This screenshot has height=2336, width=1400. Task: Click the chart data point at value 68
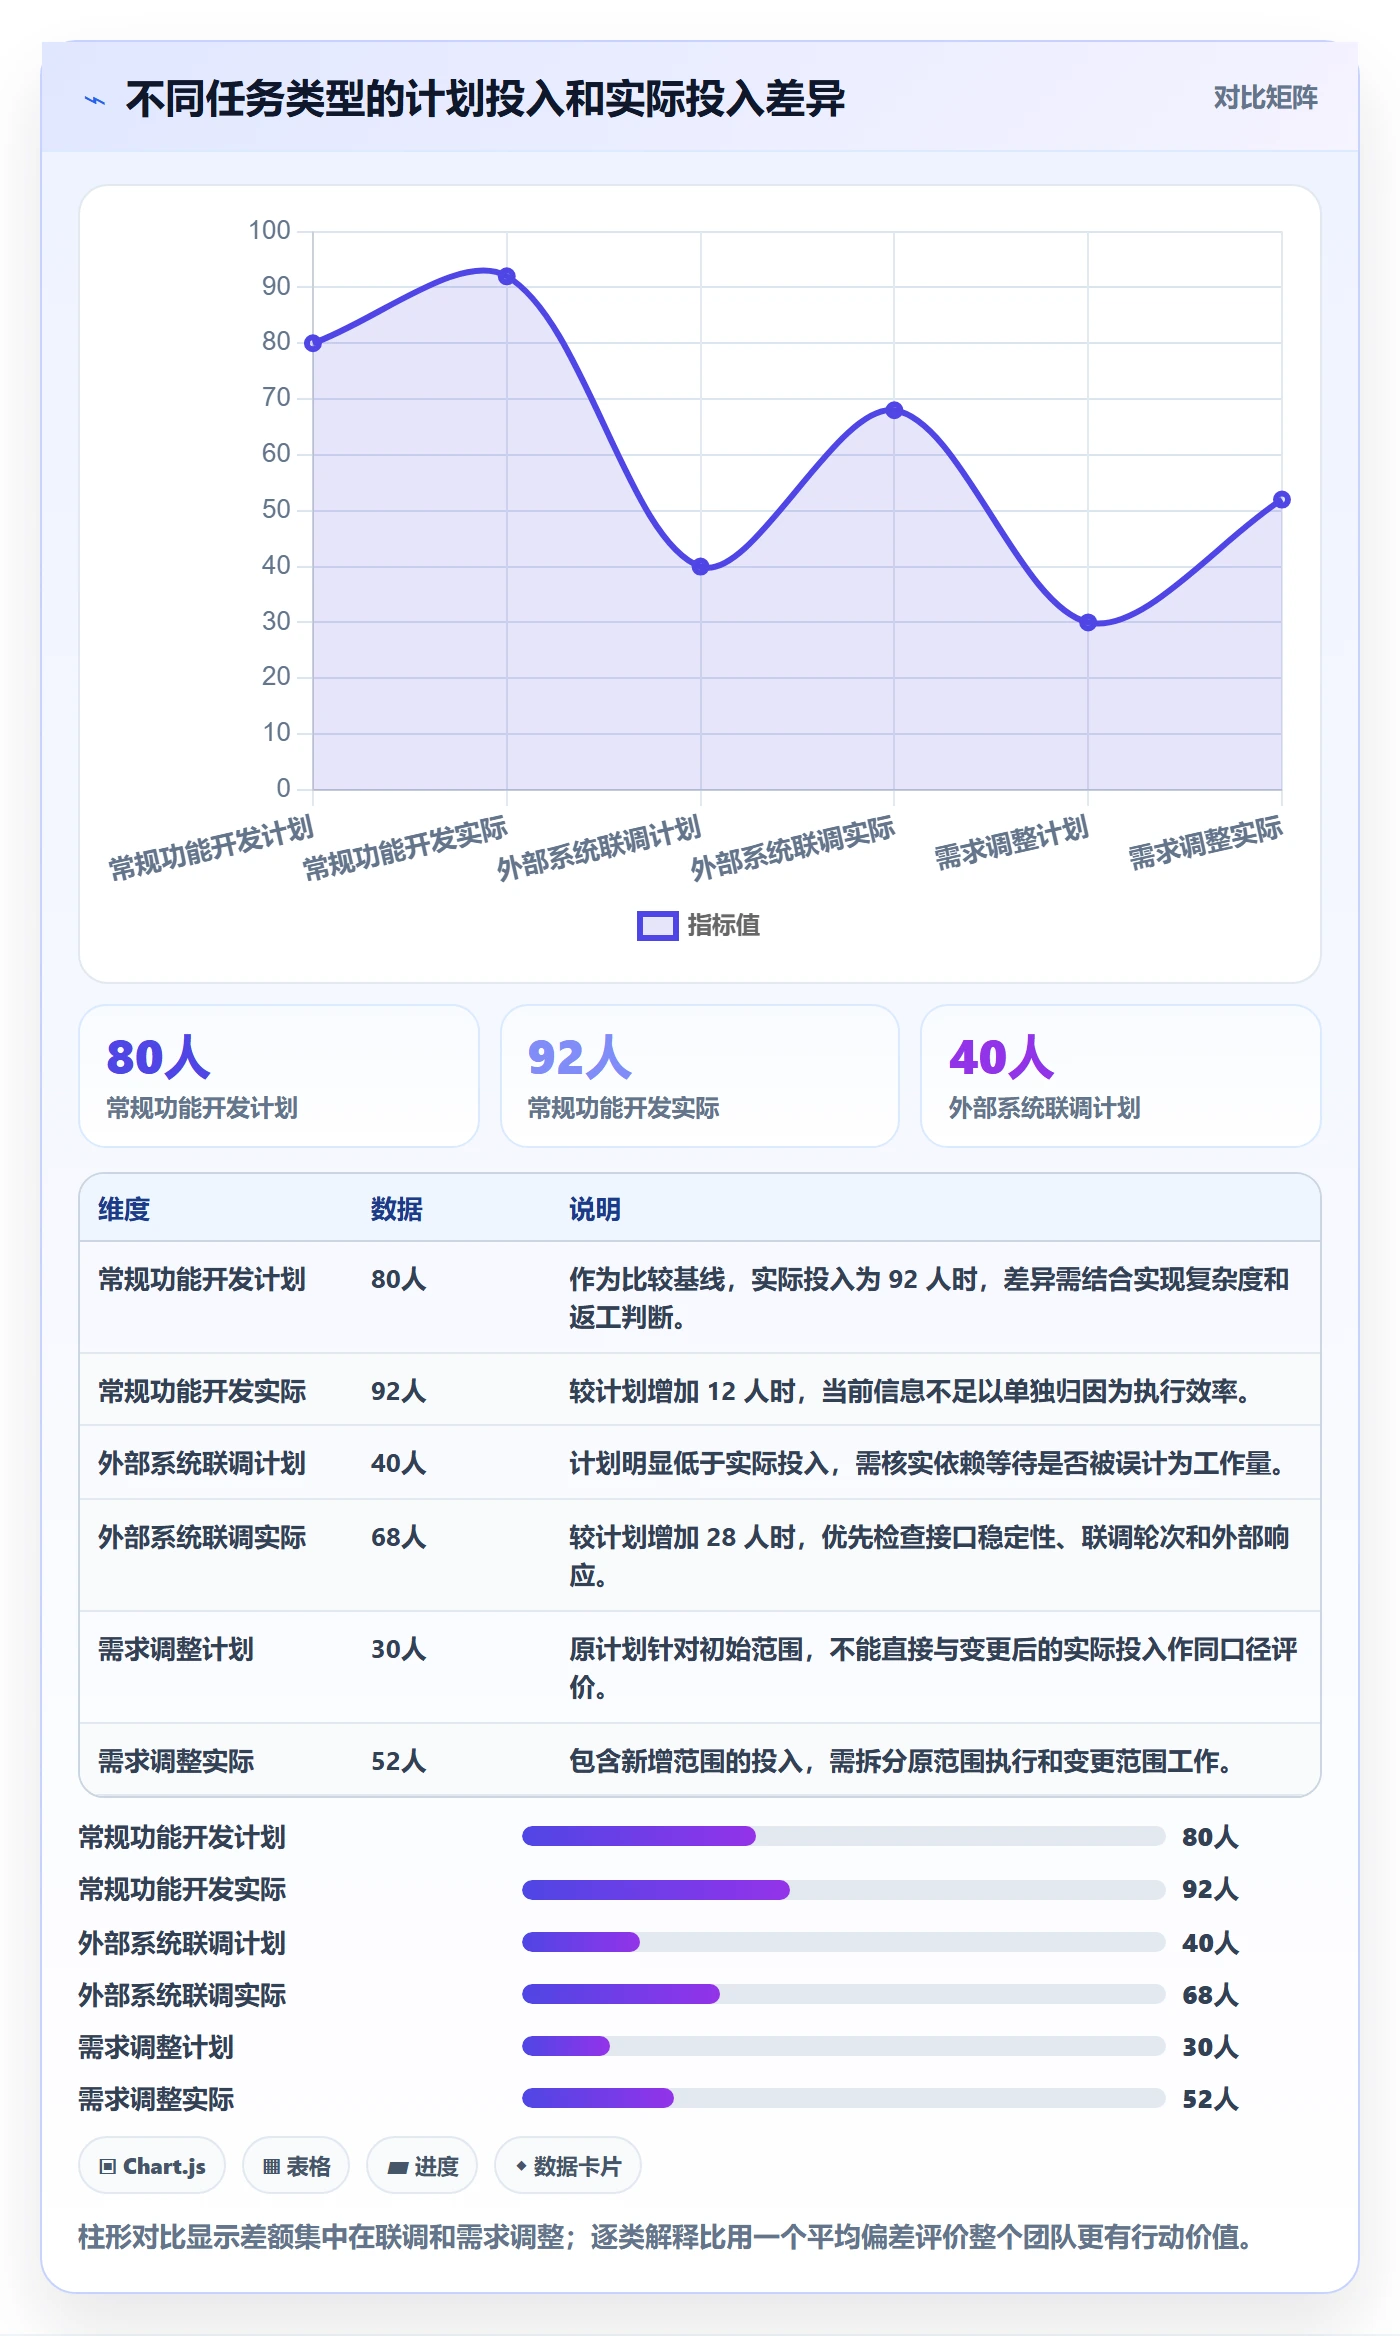pyautogui.click(x=894, y=410)
